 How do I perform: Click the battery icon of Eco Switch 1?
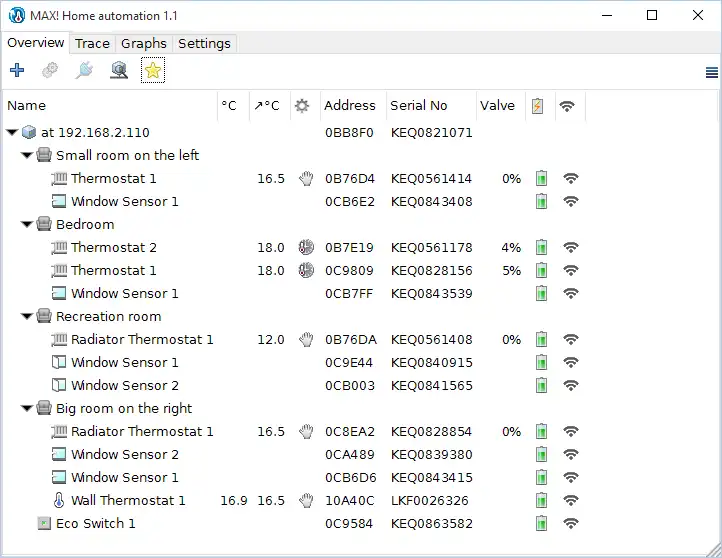pos(542,523)
